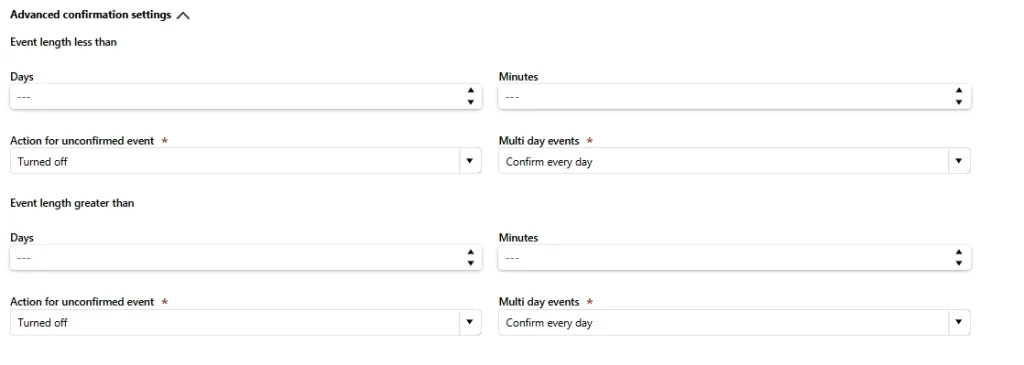Collapse the Advanced confirmation settings chevron

coord(183,16)
